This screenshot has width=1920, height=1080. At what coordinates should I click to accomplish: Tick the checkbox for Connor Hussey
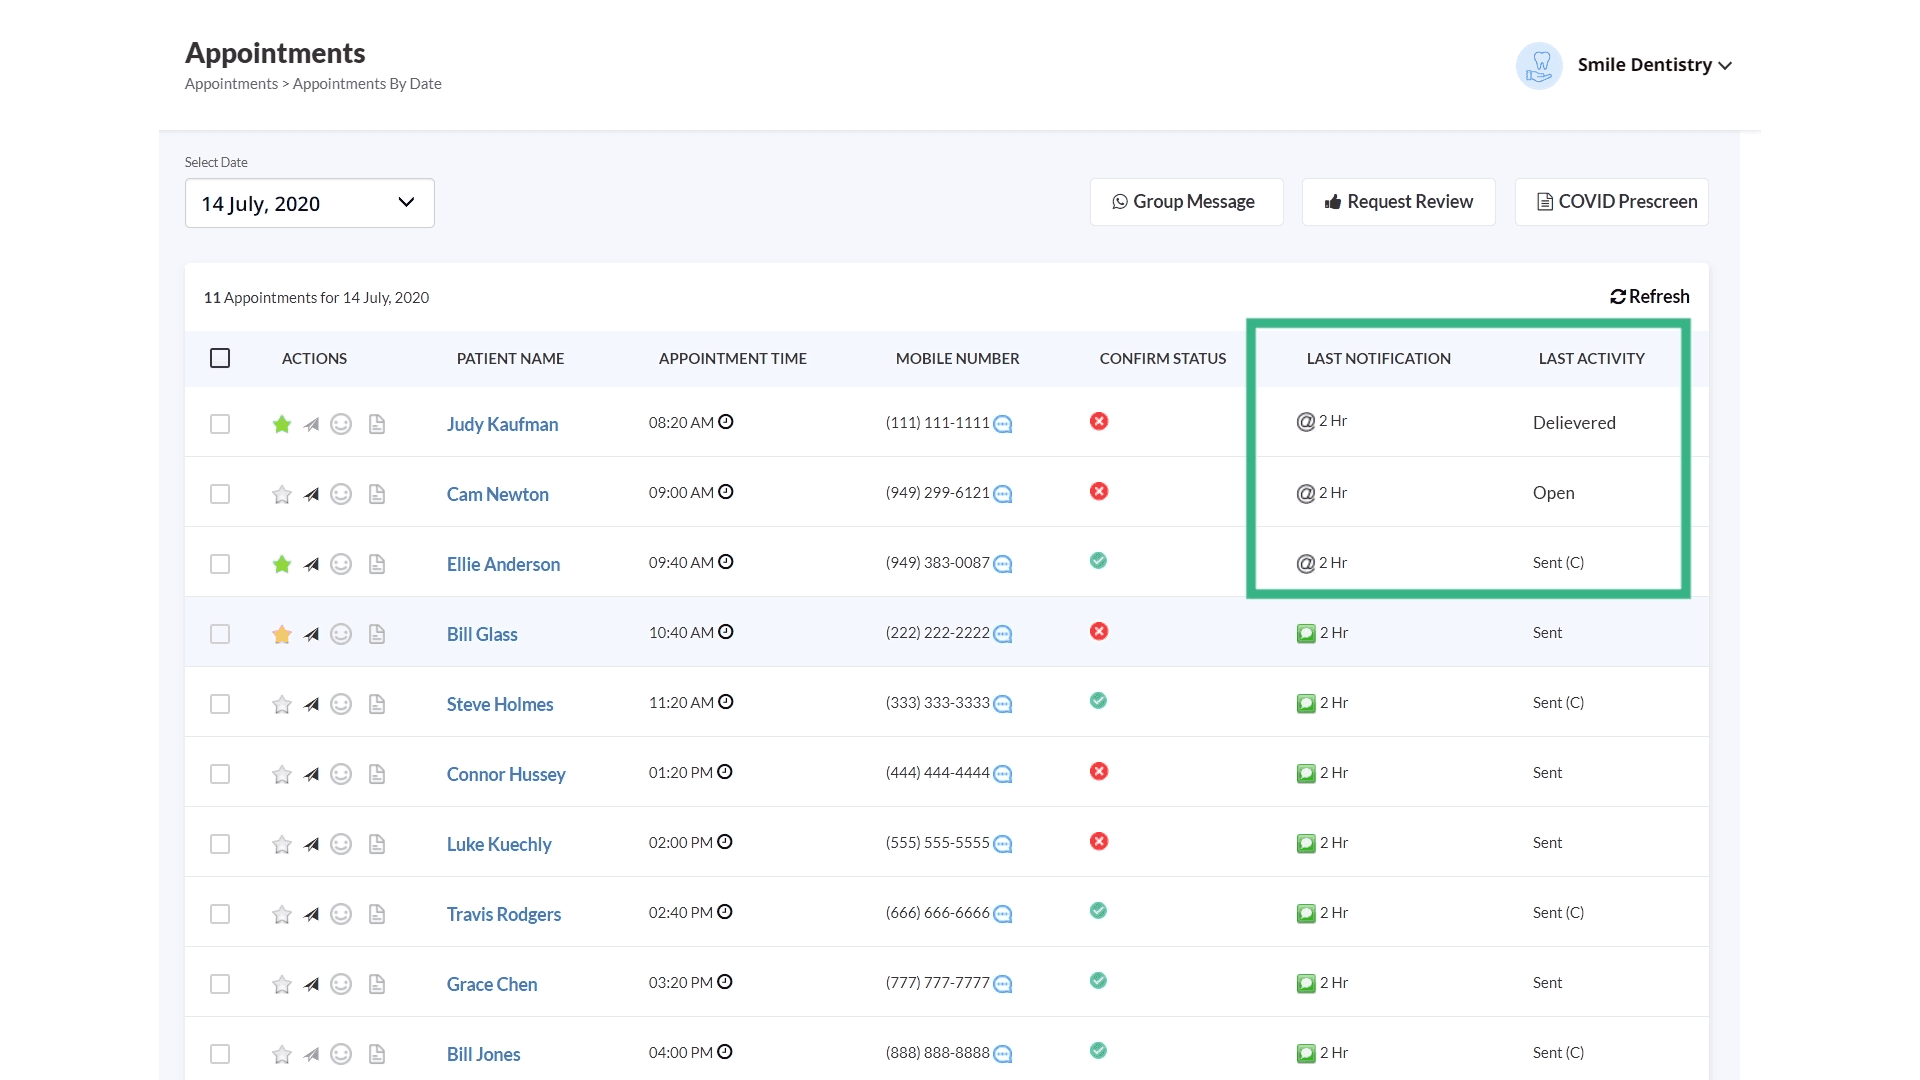pos(220,774)
